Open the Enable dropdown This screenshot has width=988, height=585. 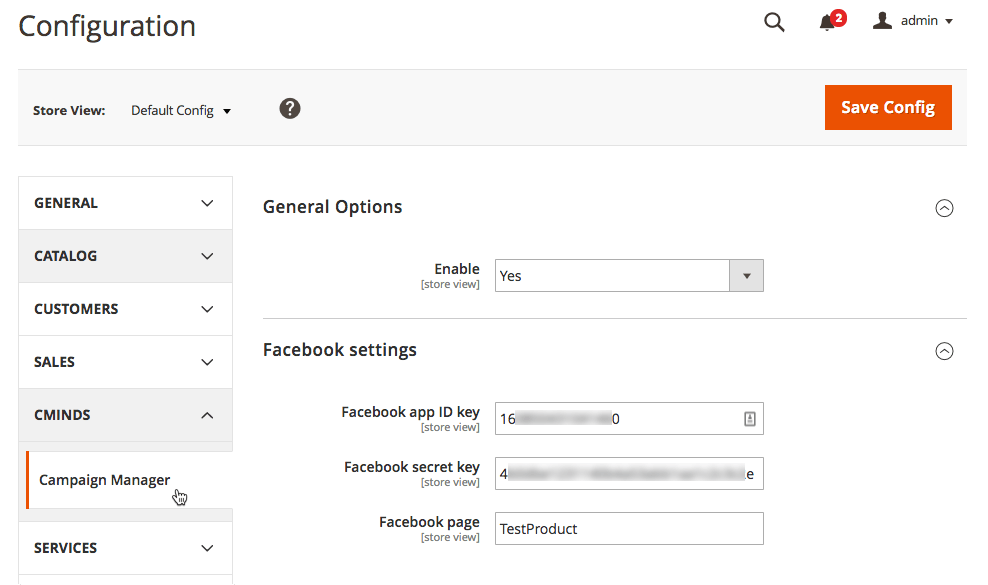[x=629, y=276]
